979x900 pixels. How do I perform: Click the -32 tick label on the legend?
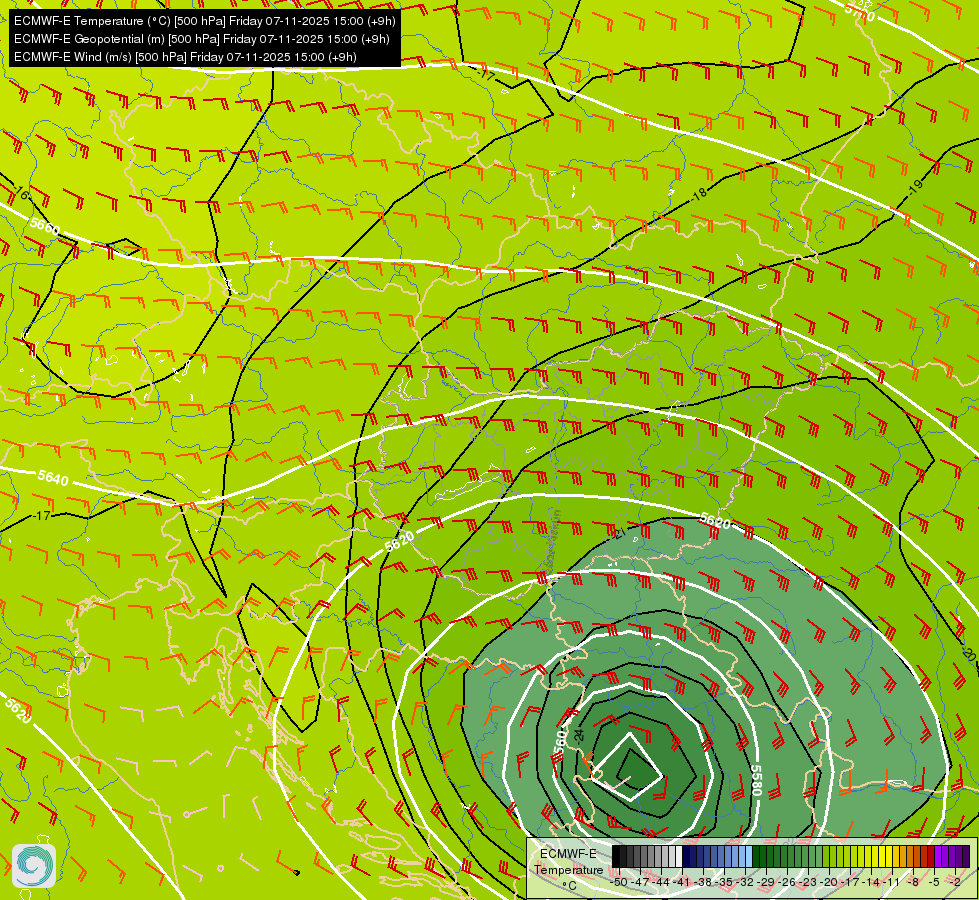(x=745, y=882)
